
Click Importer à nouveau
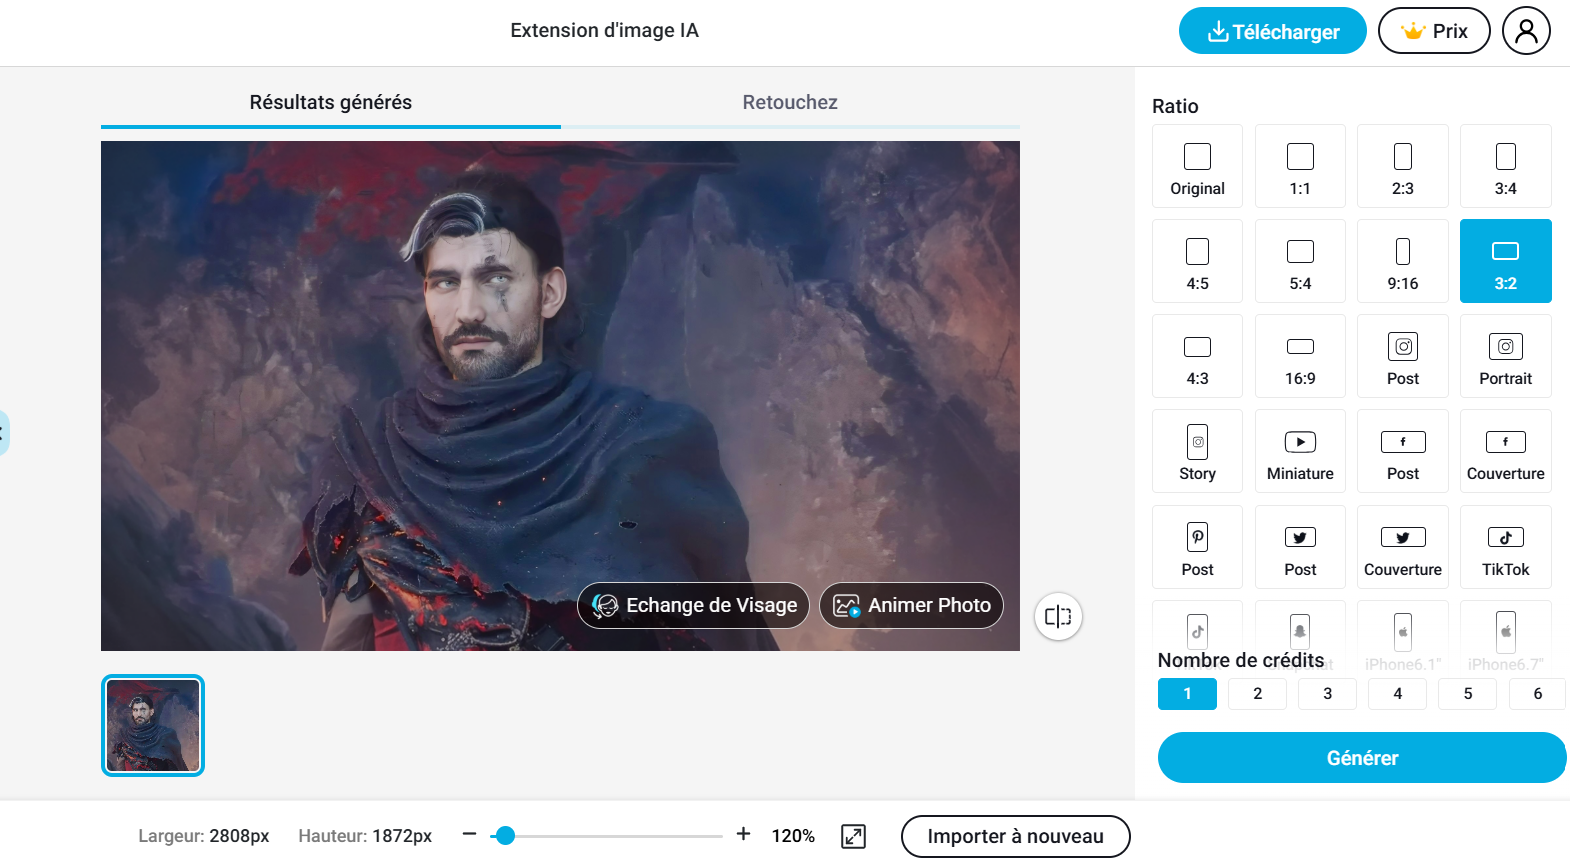(x=1016, y=837)
